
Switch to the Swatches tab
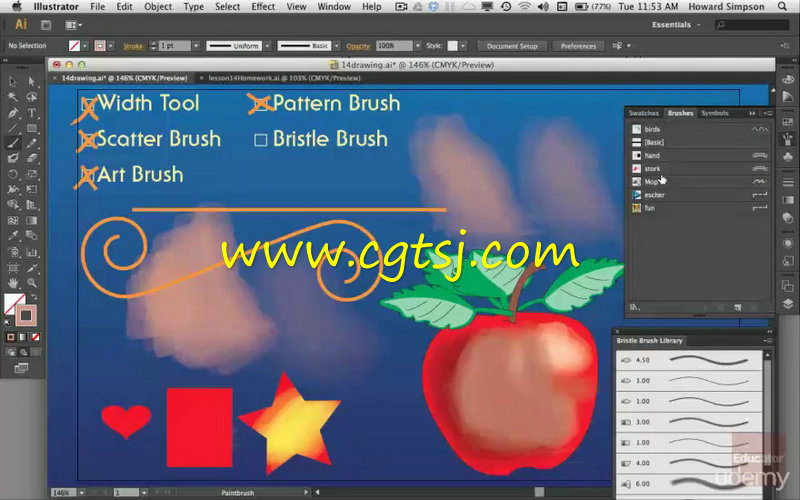tap(643, 113)
